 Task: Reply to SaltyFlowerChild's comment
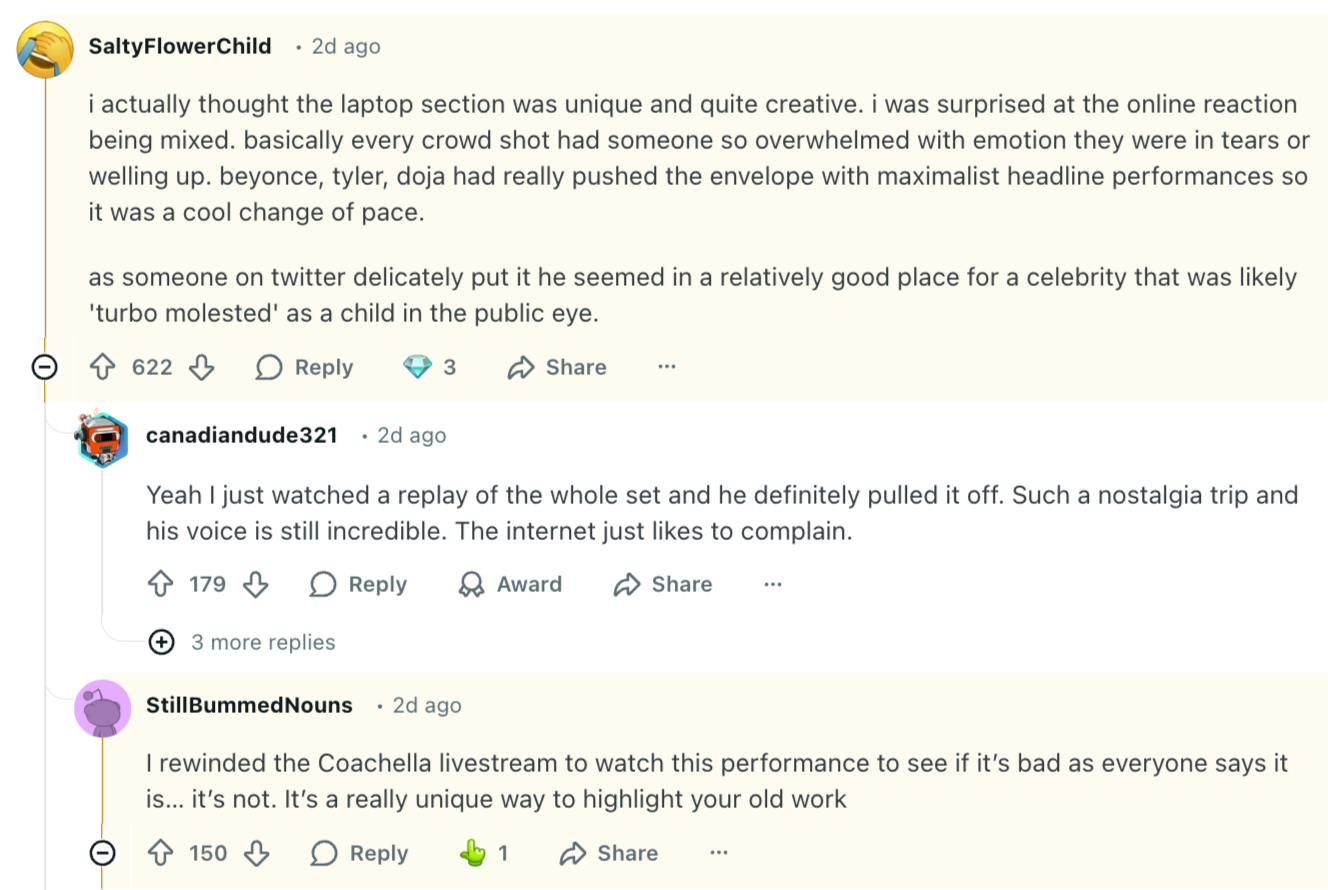pos(304,368)
